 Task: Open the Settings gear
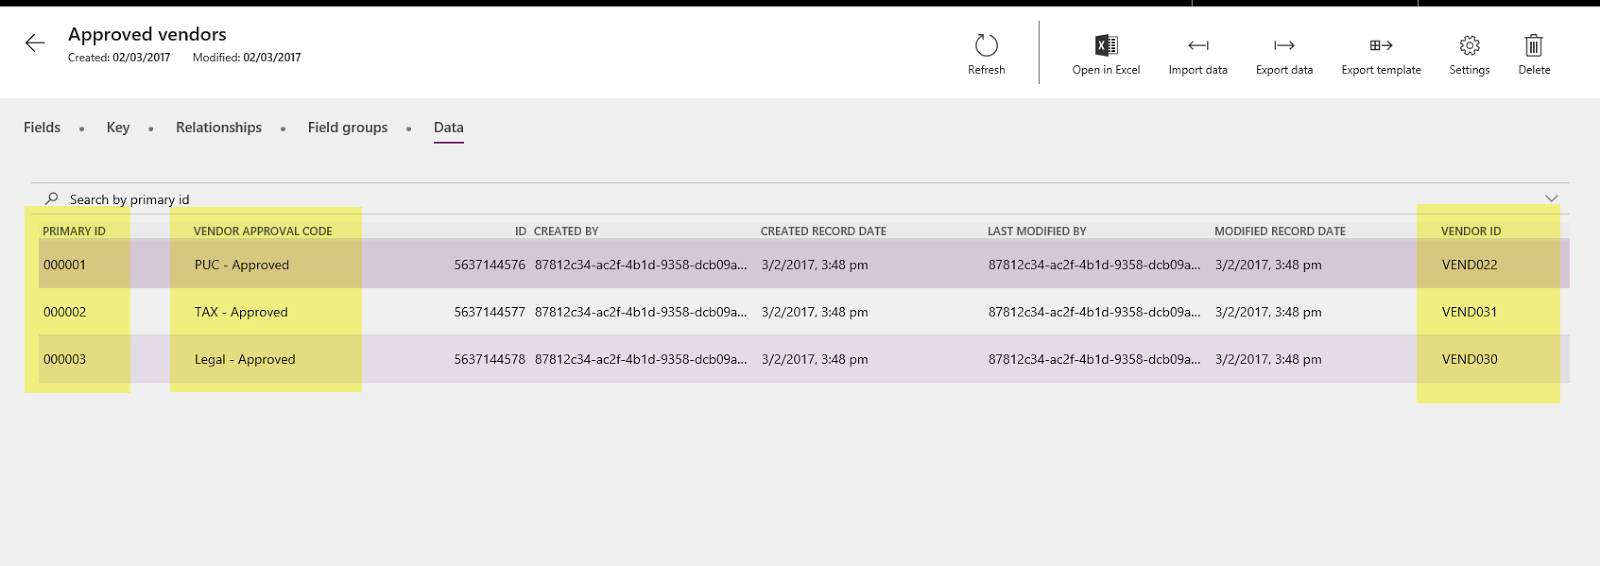1469,46
